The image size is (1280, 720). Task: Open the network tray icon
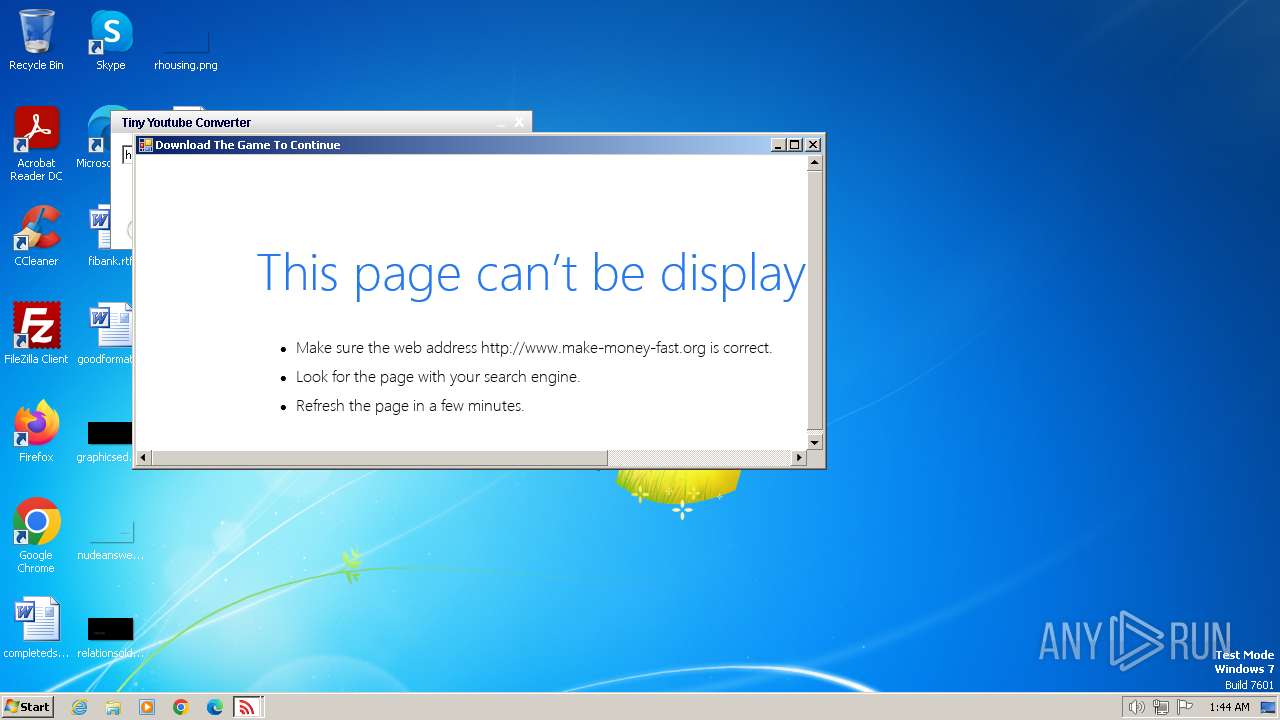[1161, 707]
